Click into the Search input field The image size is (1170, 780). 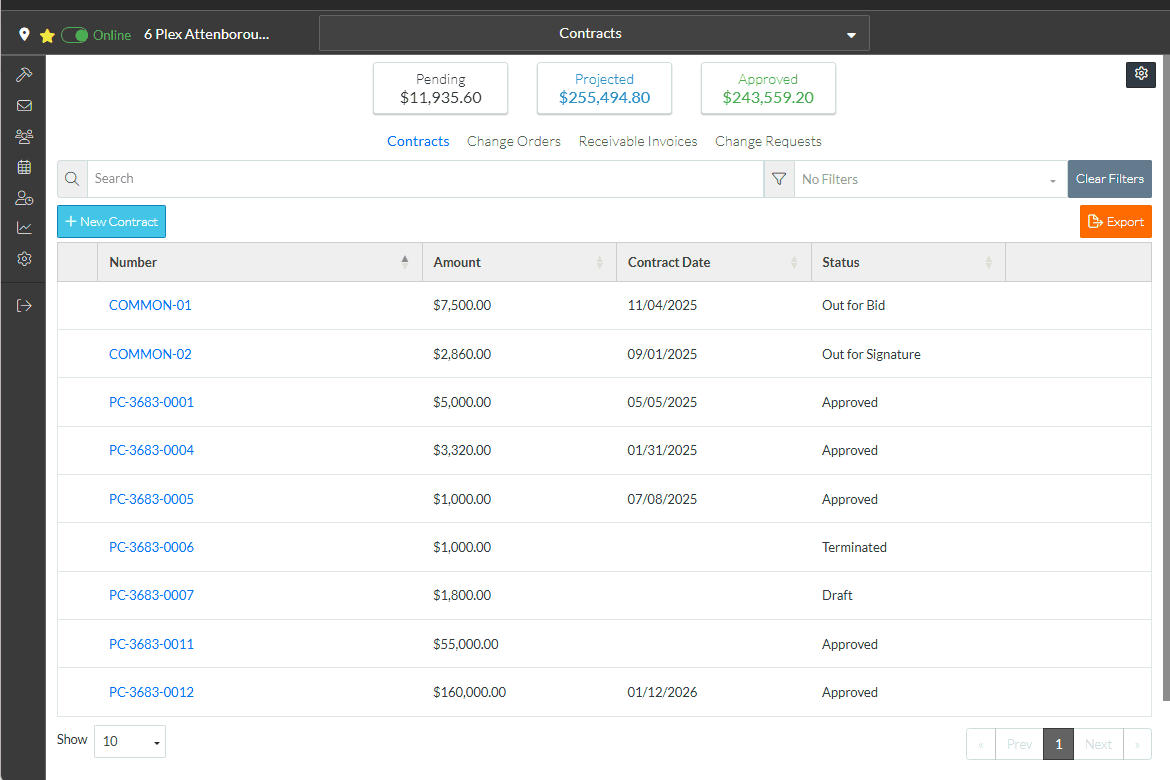(x=425, y=179)
